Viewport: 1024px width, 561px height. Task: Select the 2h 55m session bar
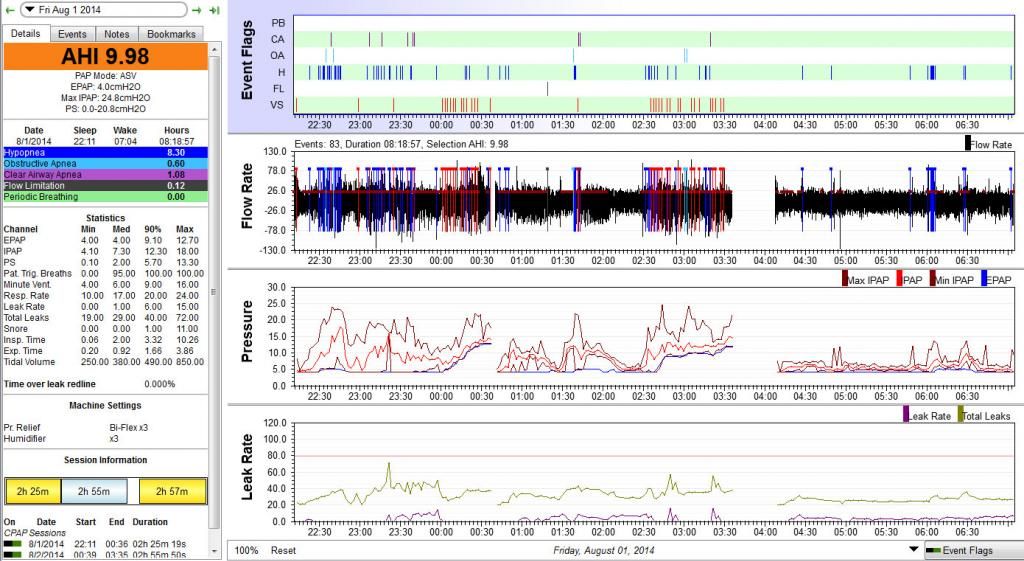pyautogui.click(x=94, y=491)
